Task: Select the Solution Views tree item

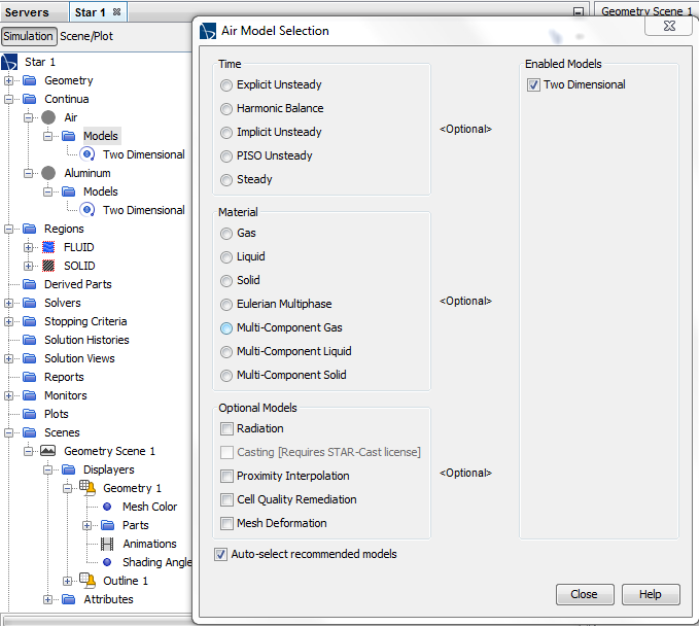Action: point(79,358)
